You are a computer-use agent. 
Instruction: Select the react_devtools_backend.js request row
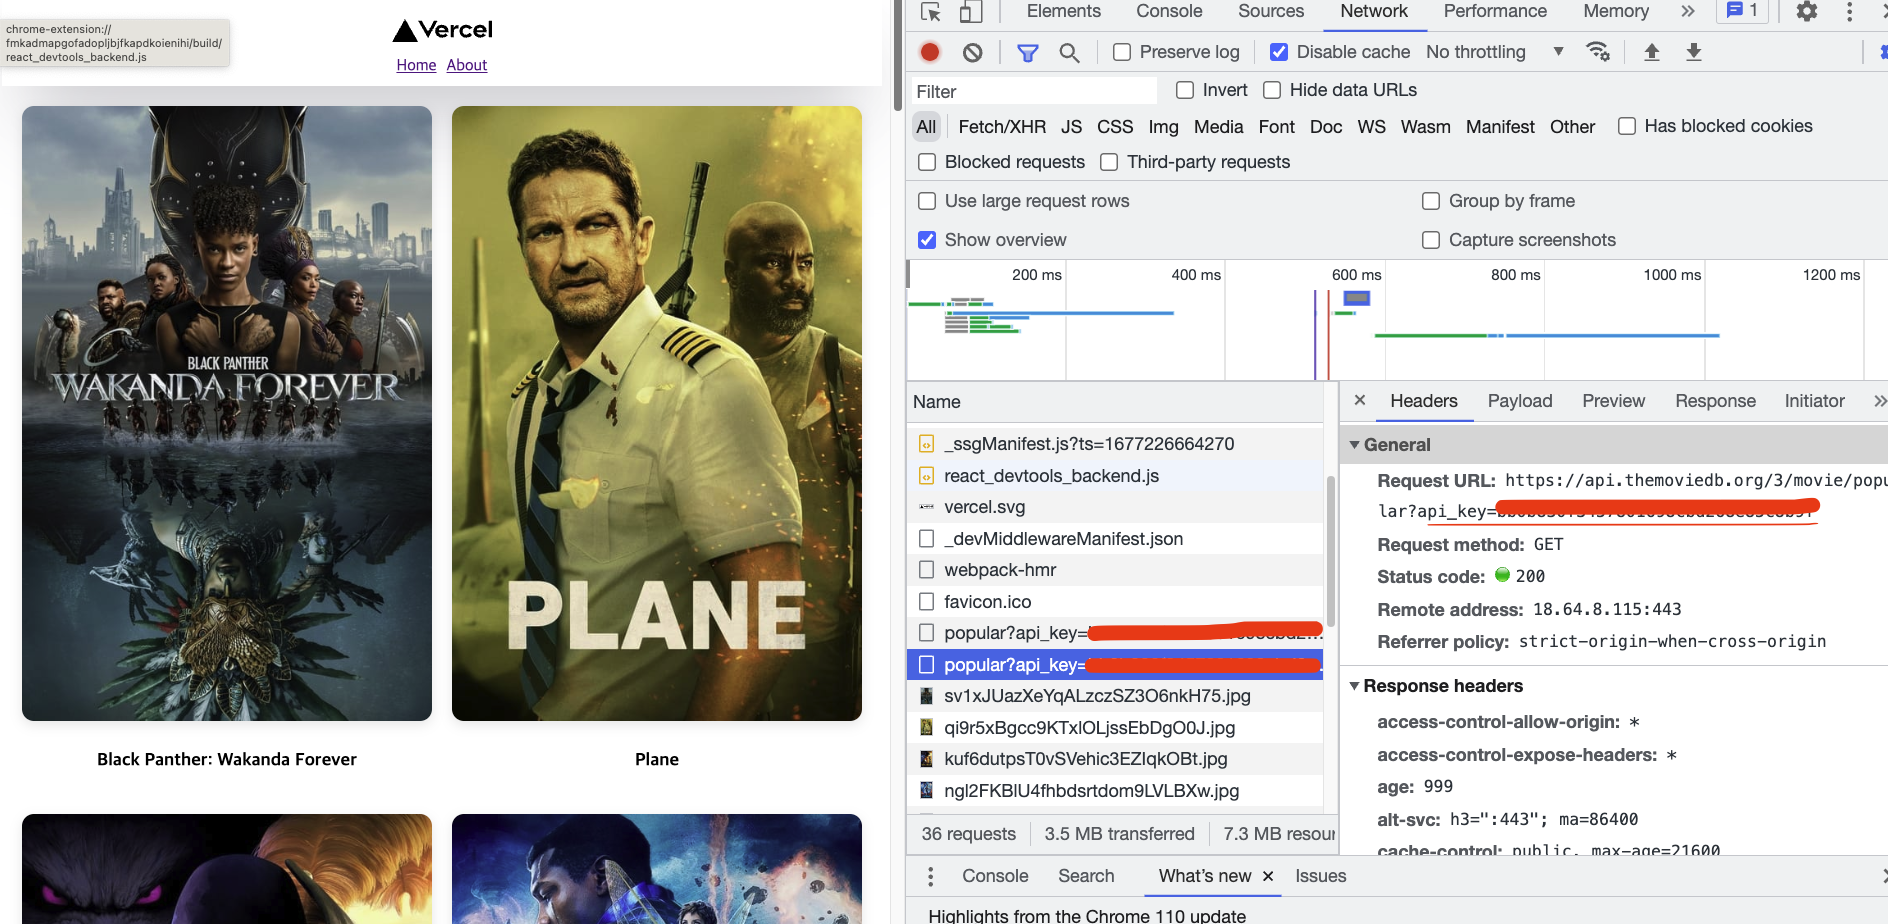coord(1115,476)
